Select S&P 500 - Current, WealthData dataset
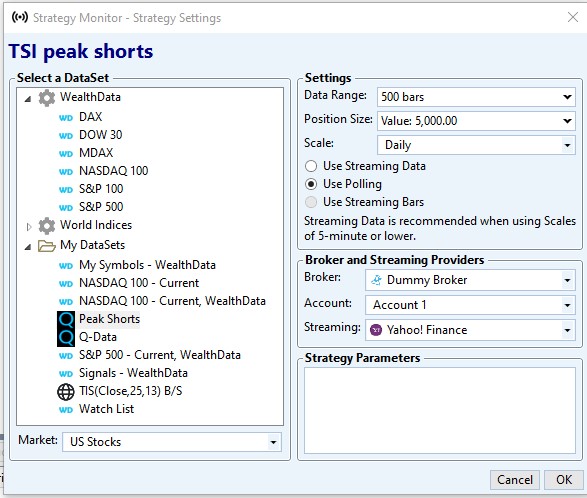The image size is (587, 498). pyautogui.click(x=159, y=355)
